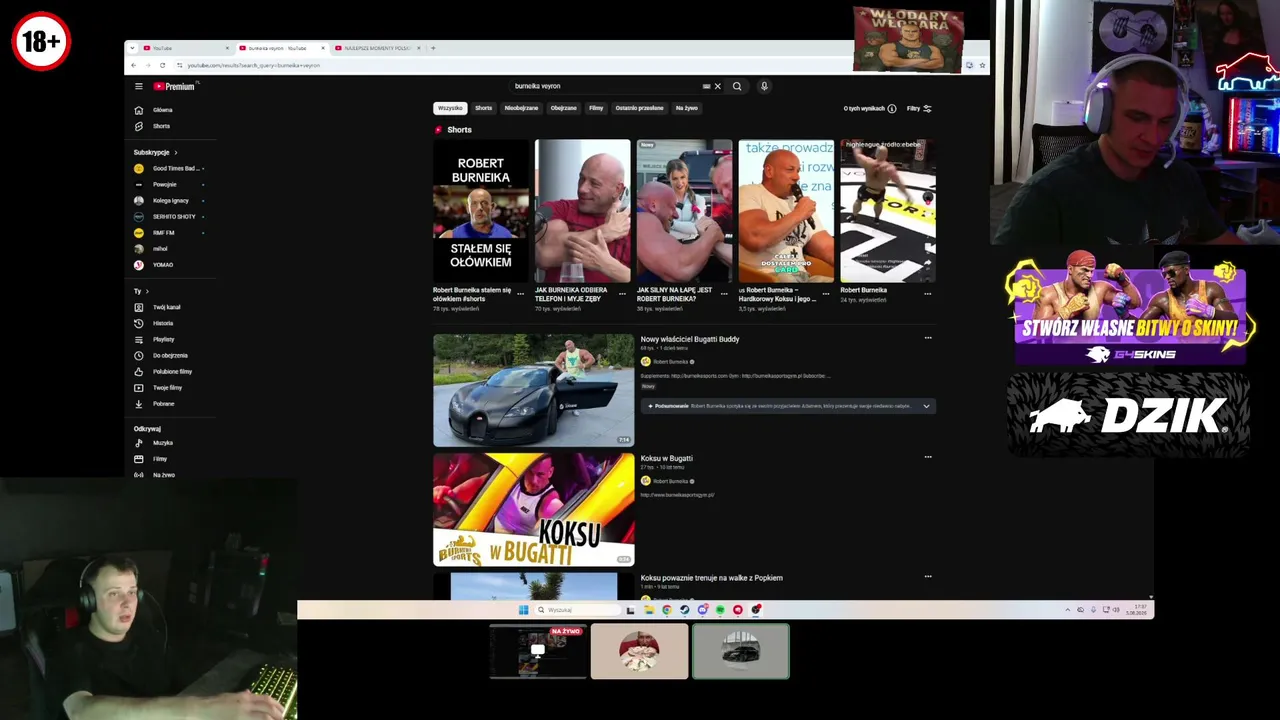
Task: Open Spotify from the Windows taskbar
Action: click(720, 610)
